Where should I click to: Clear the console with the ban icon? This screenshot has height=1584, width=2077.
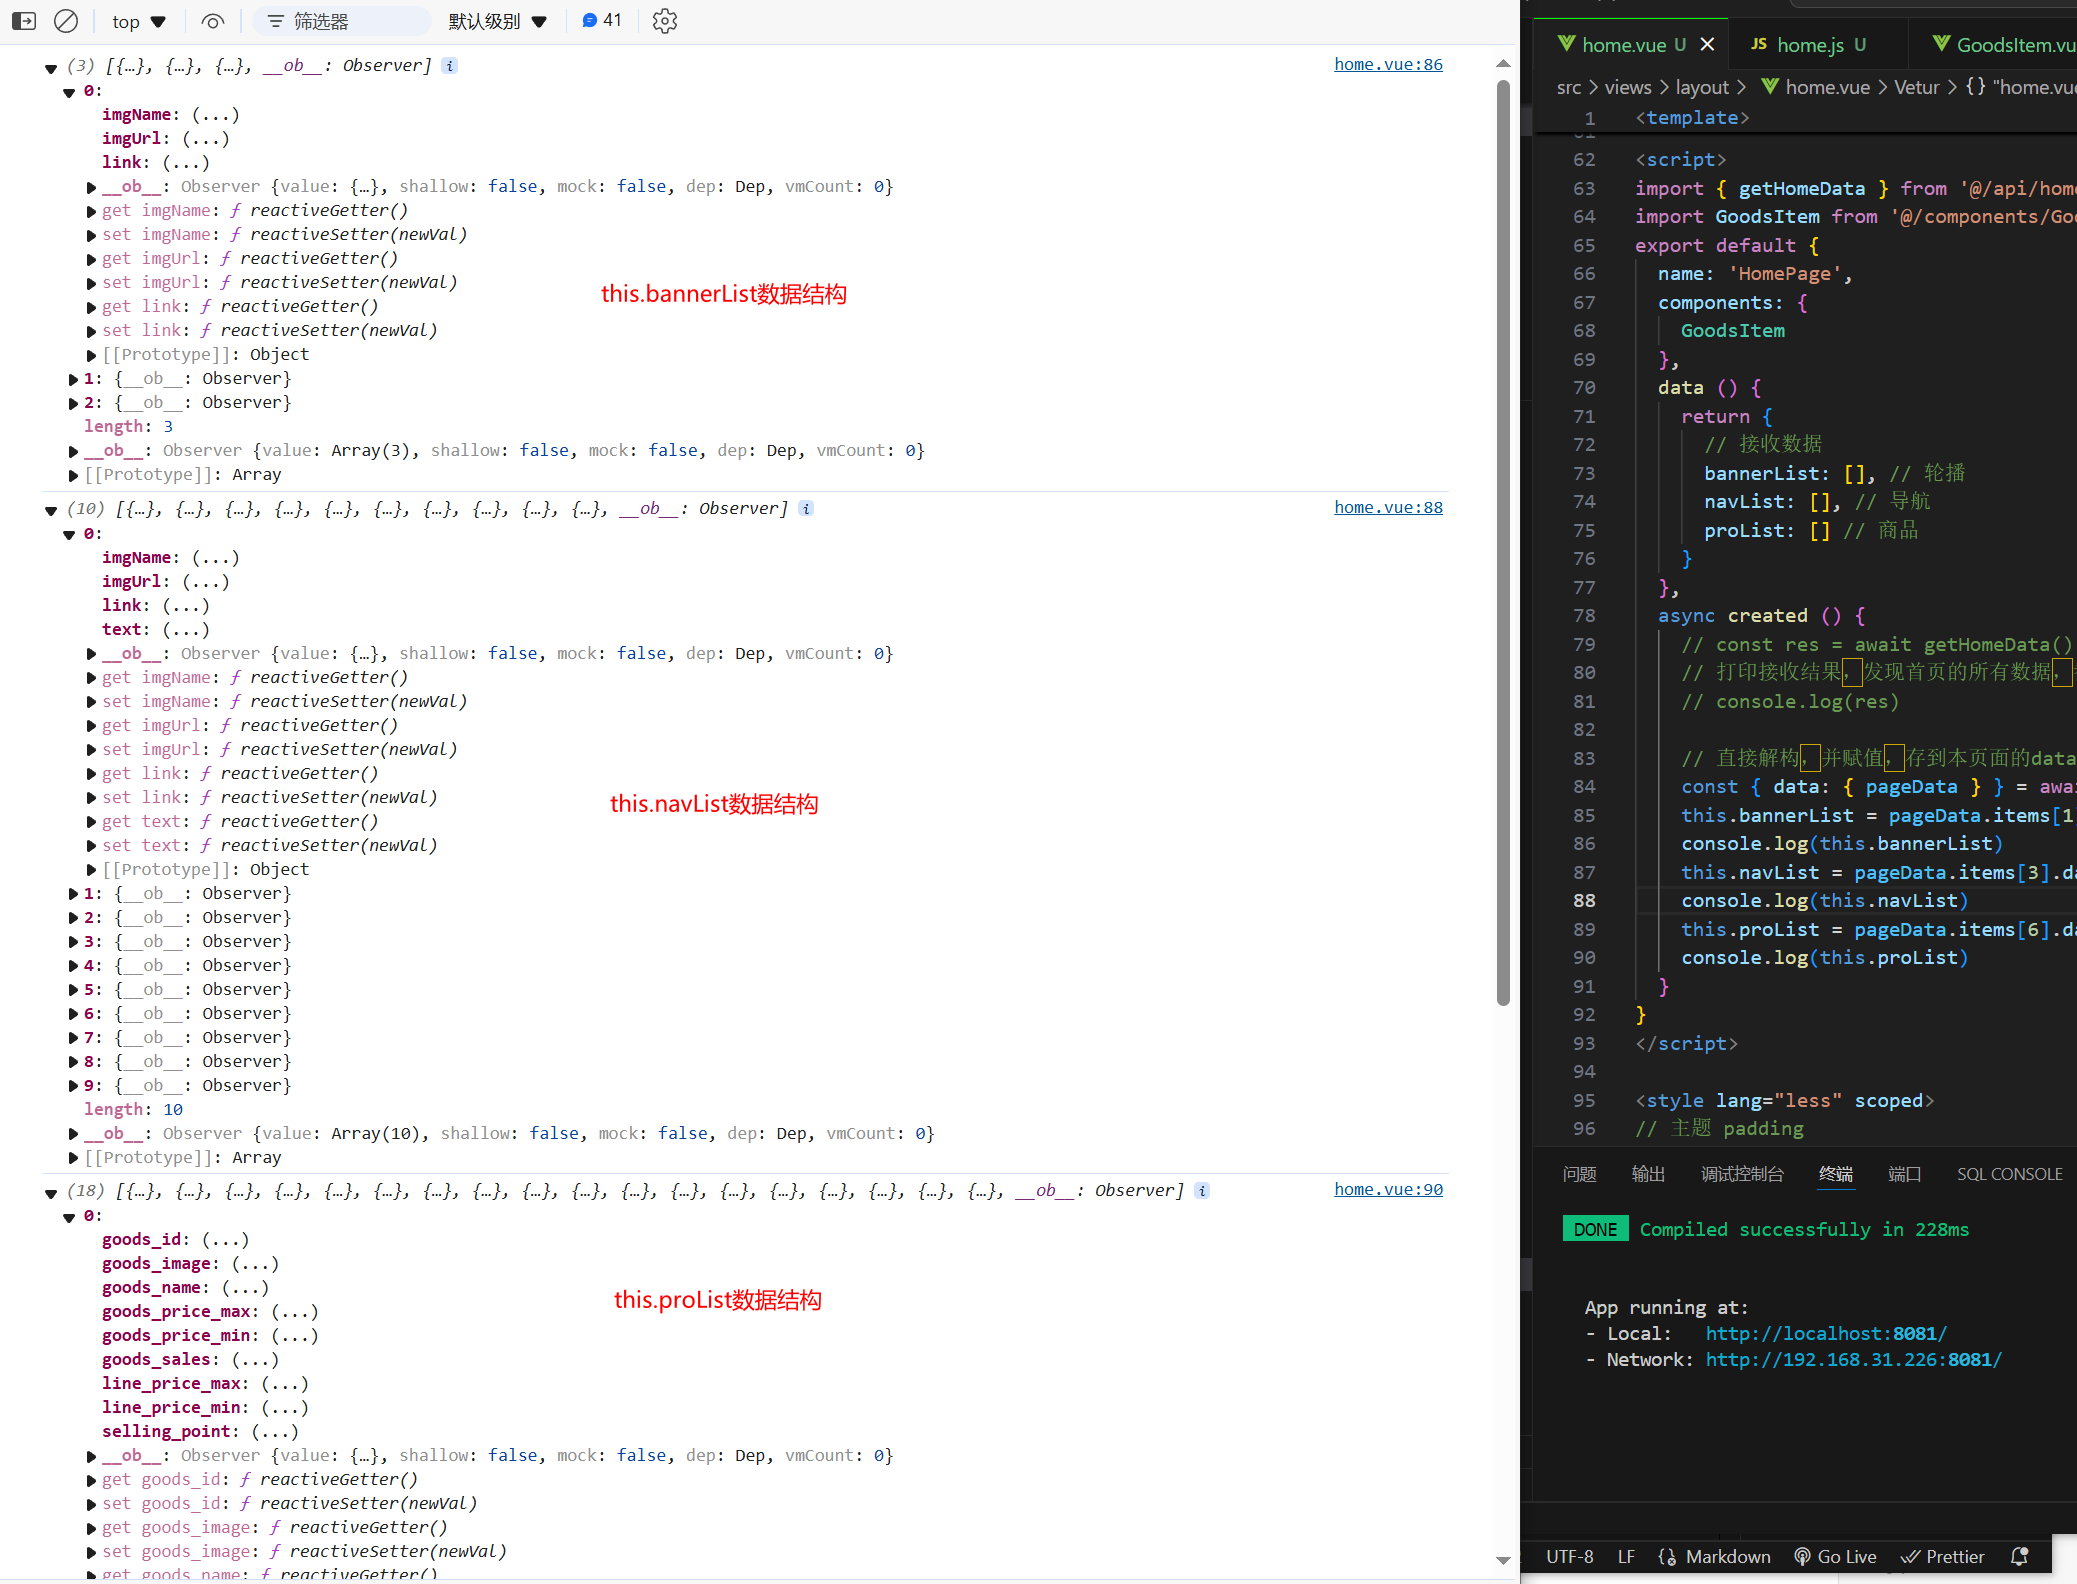coord(66,21)
